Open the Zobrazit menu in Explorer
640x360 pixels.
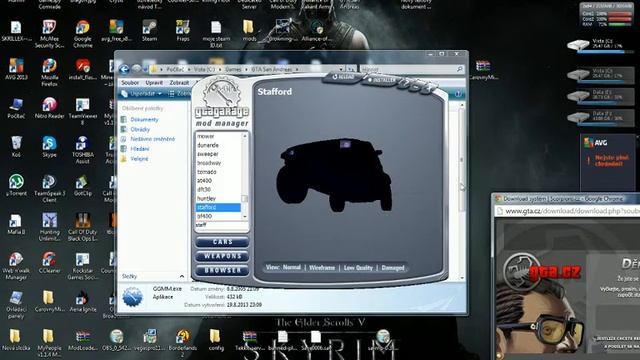[179, 82]
